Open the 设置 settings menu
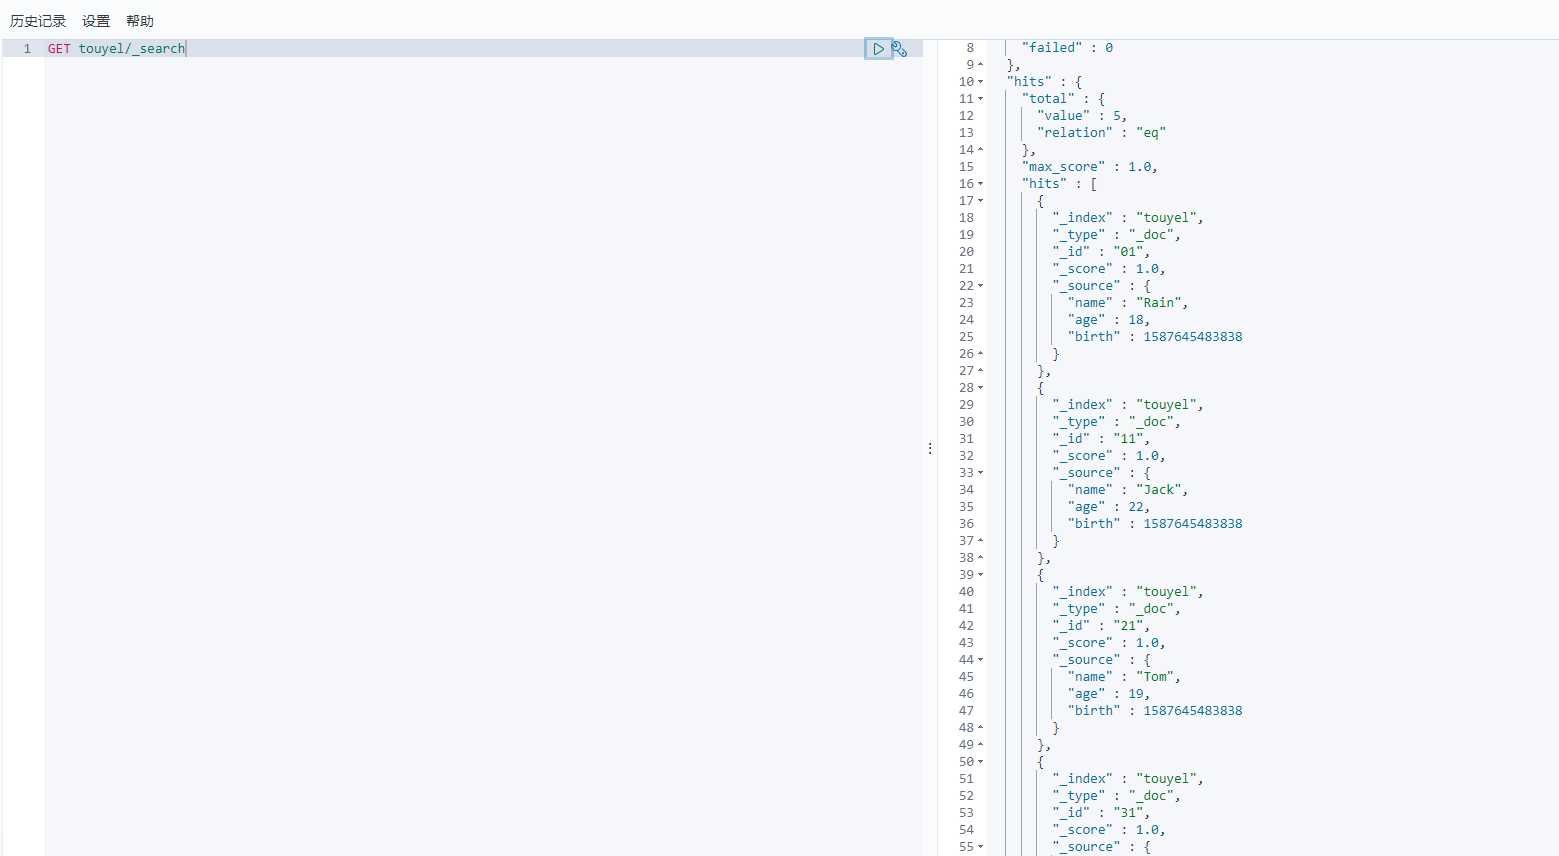 96,21
